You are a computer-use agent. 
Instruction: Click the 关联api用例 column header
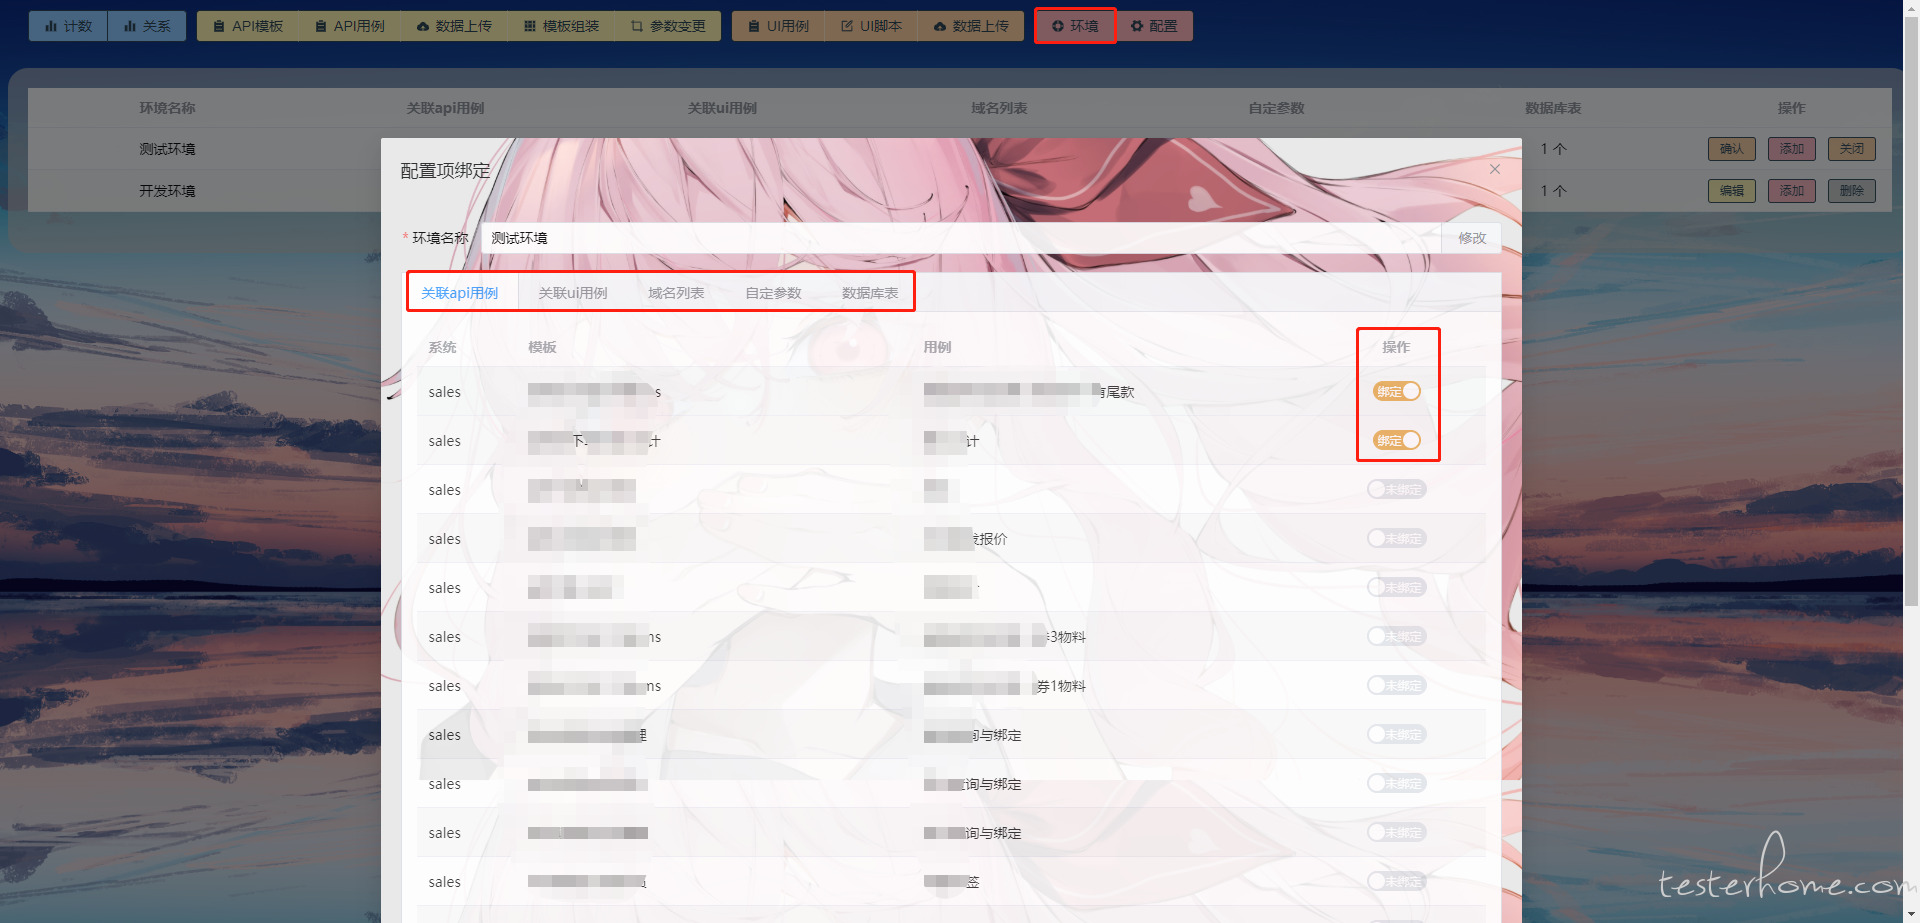tap(445, 108)
